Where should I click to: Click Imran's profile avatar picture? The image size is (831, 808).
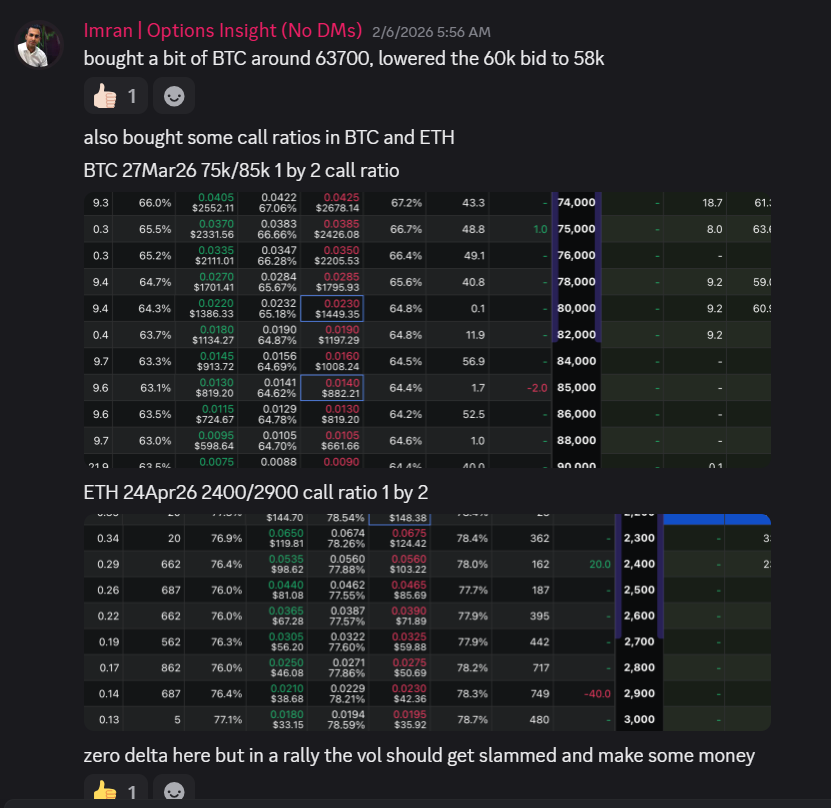coord(40,44)
